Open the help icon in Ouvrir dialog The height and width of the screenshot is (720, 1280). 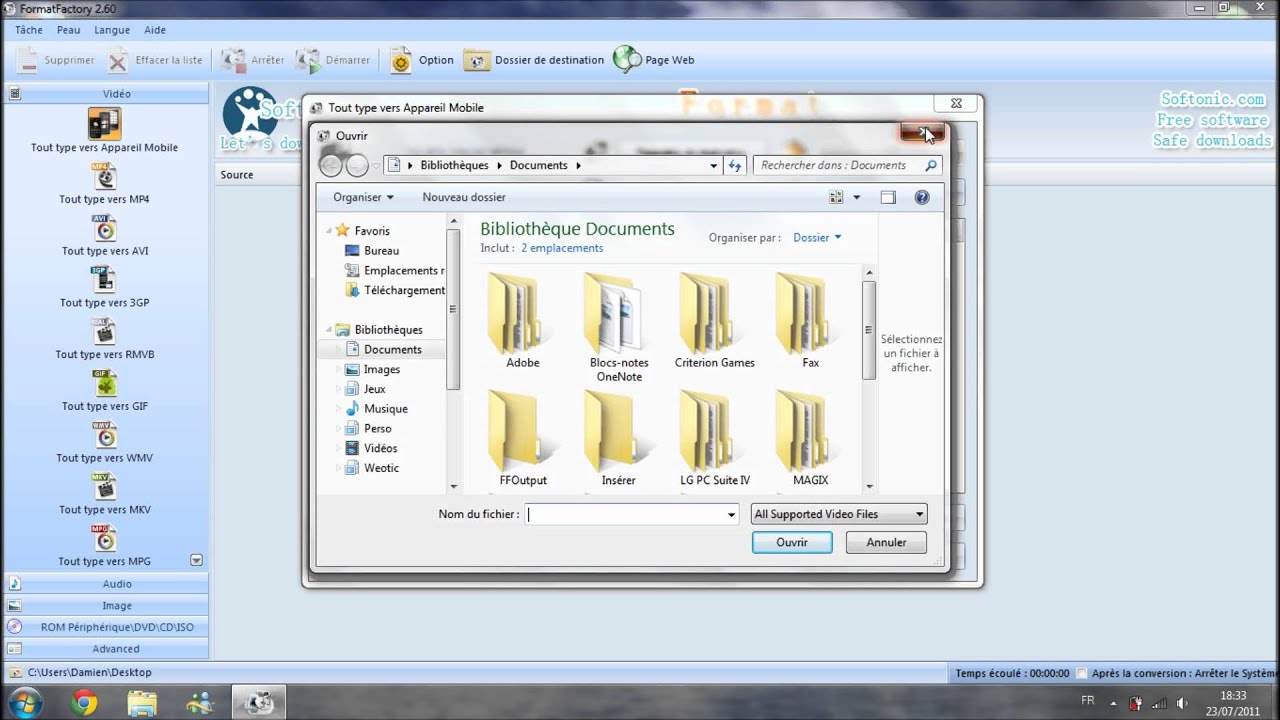pyautogui.click(x=922, y=197)
